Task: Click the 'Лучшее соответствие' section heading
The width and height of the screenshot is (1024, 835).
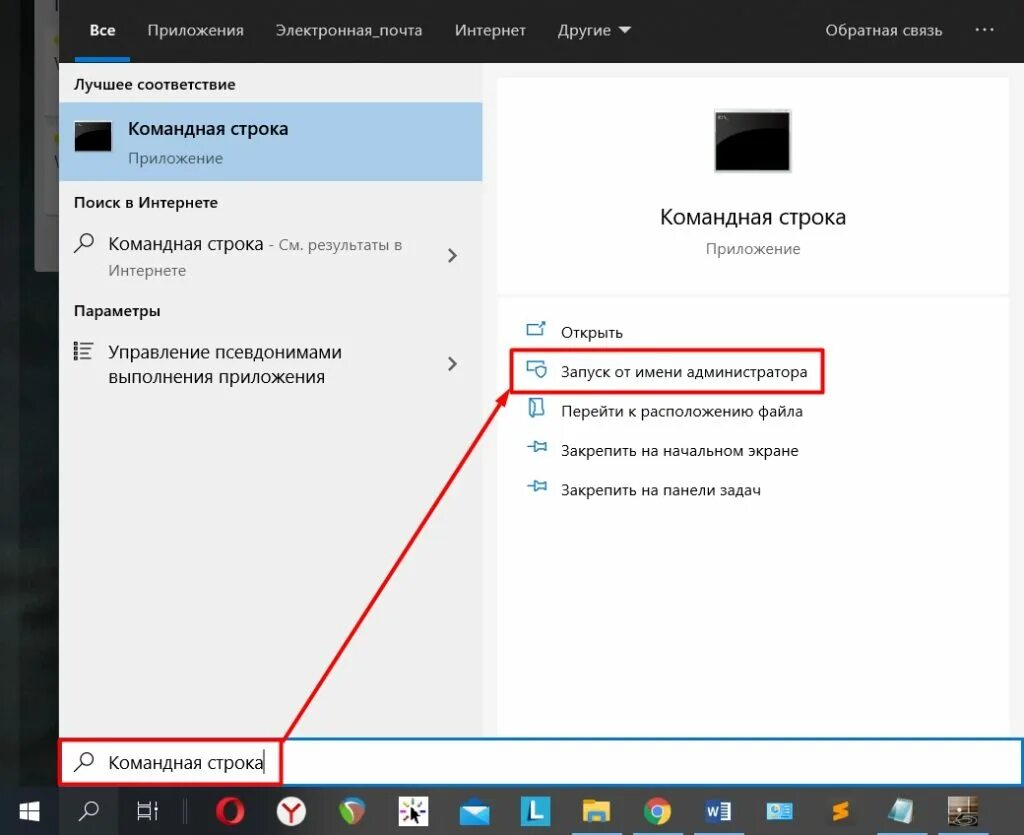Action: tap(154, 84)
